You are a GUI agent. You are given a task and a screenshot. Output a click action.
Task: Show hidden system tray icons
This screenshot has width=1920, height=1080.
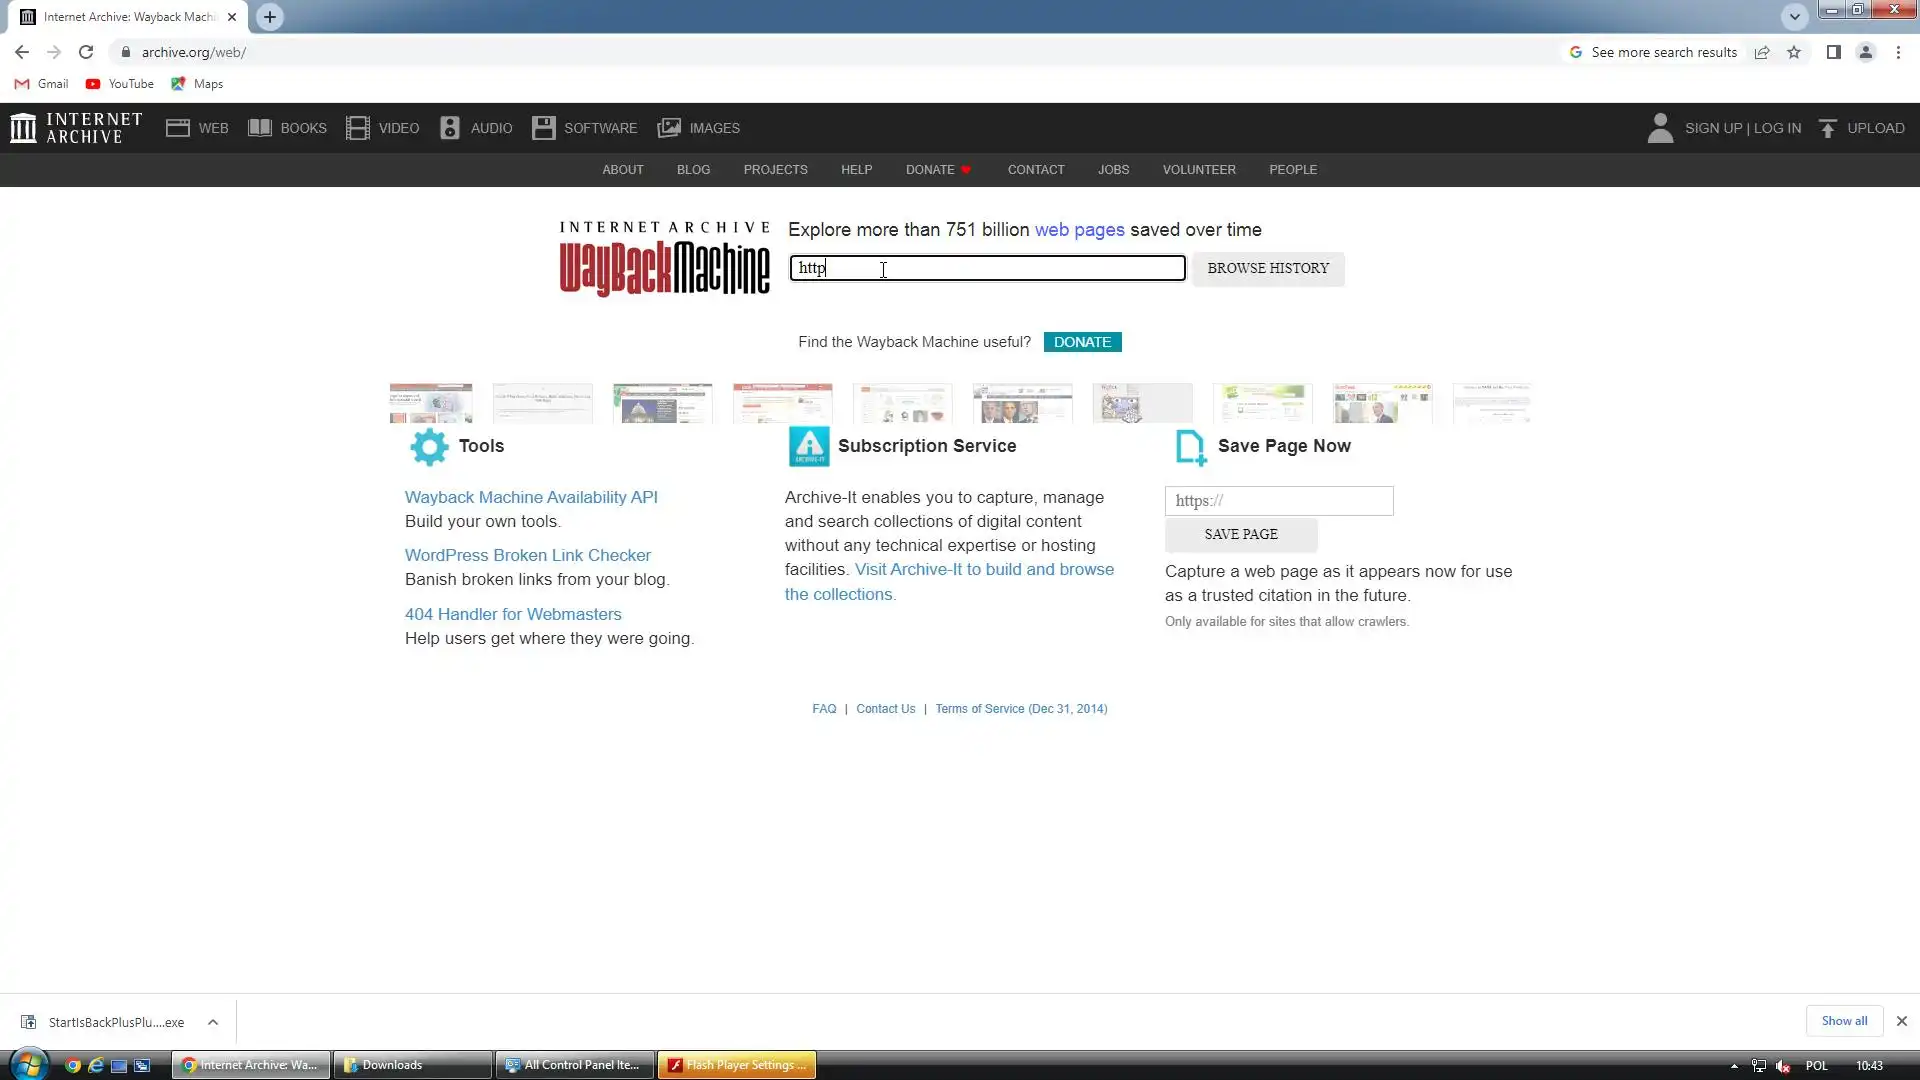(1734, 1066)
